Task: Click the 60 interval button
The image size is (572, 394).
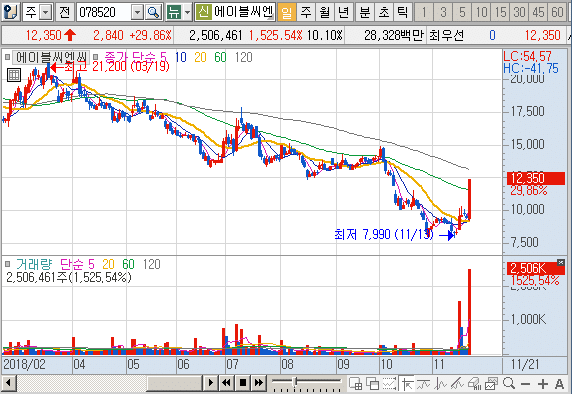Action: pos(557,13)
